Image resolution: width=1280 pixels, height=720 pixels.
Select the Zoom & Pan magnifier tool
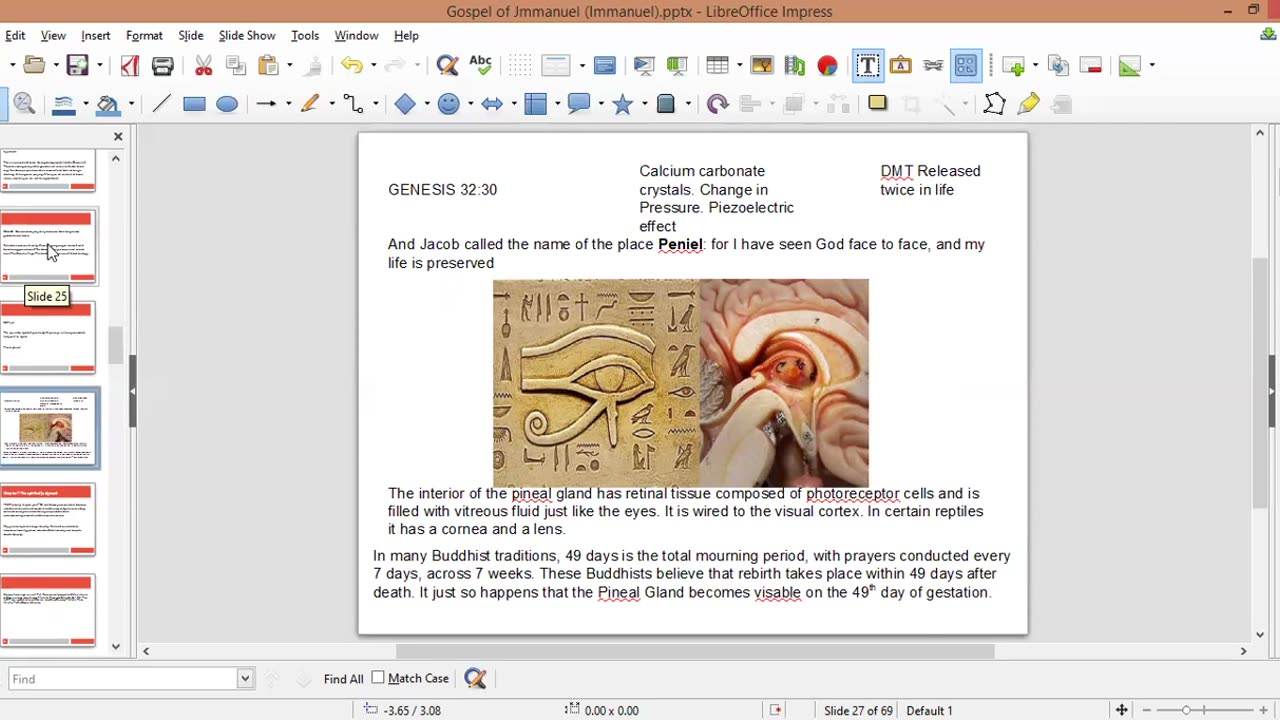(x=25, y=104)
